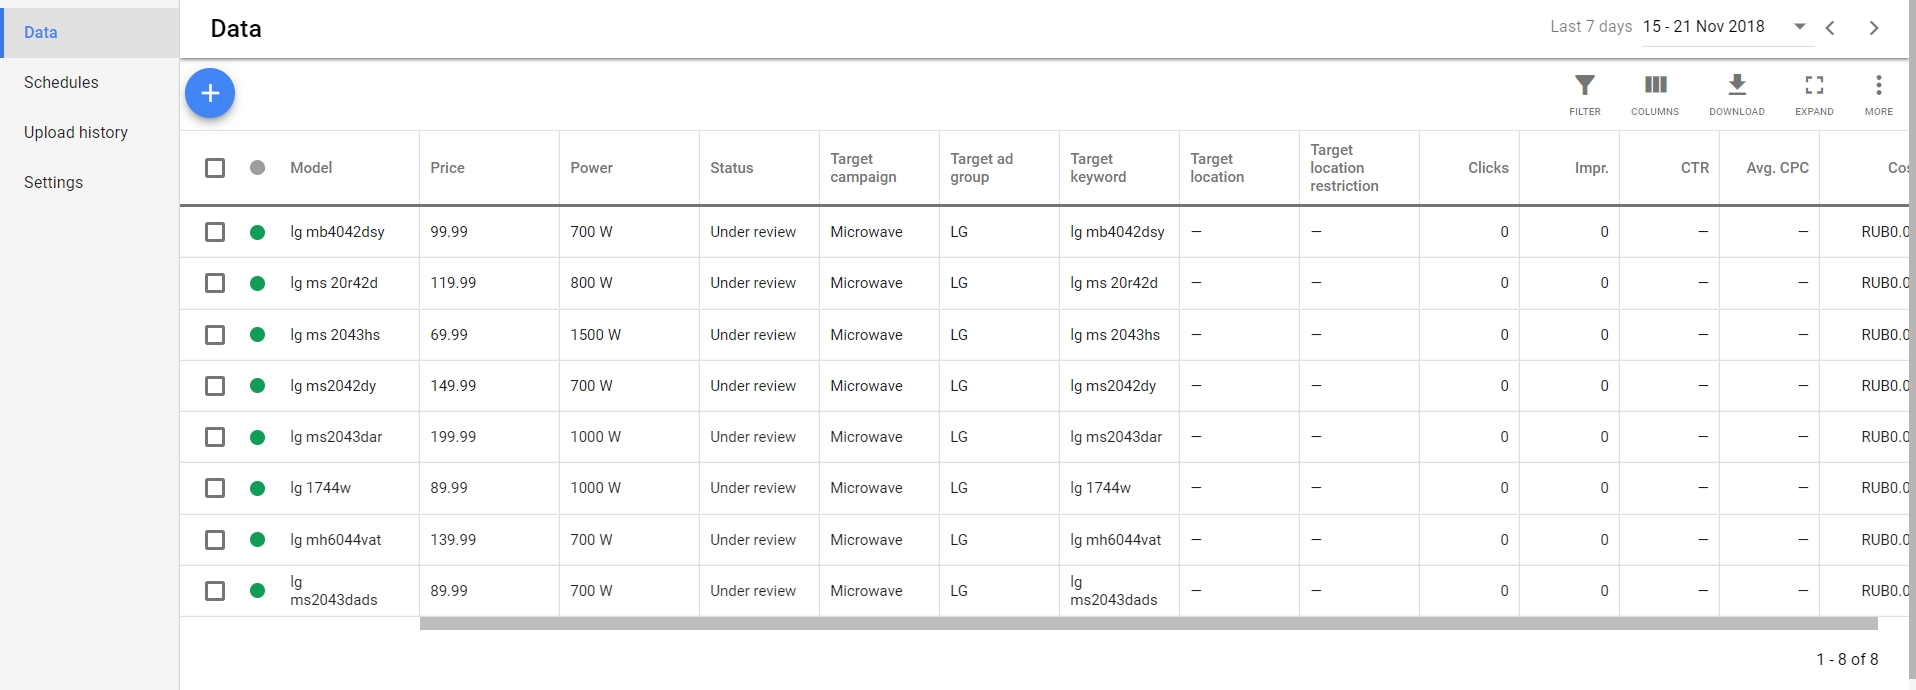
Task: Expand the table to full screen
Action: pyautogui.click(x=1814, y=95)
